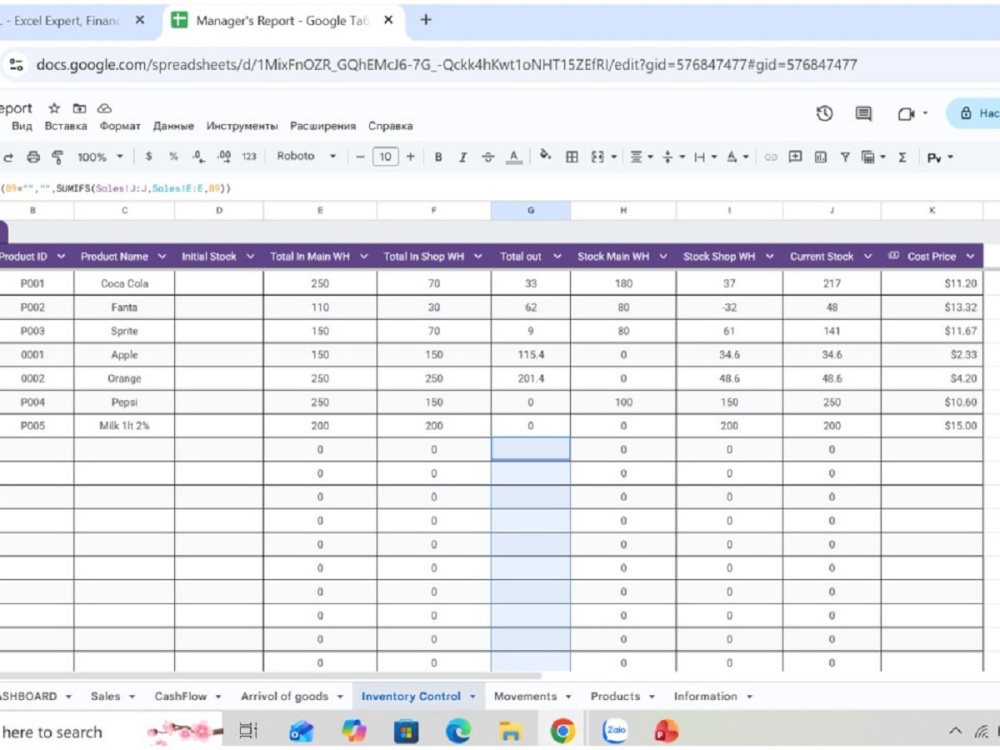Click the print icon in toolbar

tap(33, 156)
